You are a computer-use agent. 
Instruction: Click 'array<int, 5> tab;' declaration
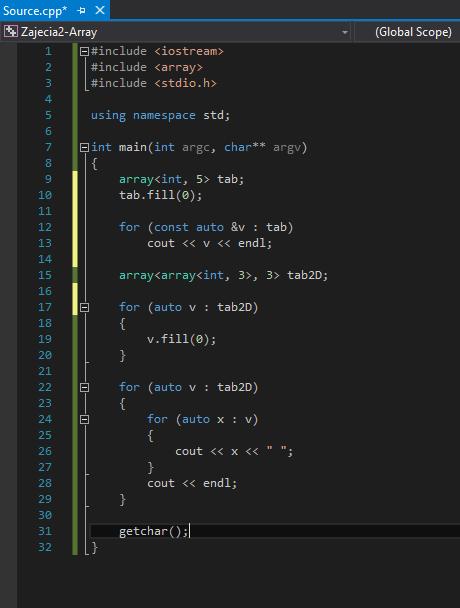[182, 179]
